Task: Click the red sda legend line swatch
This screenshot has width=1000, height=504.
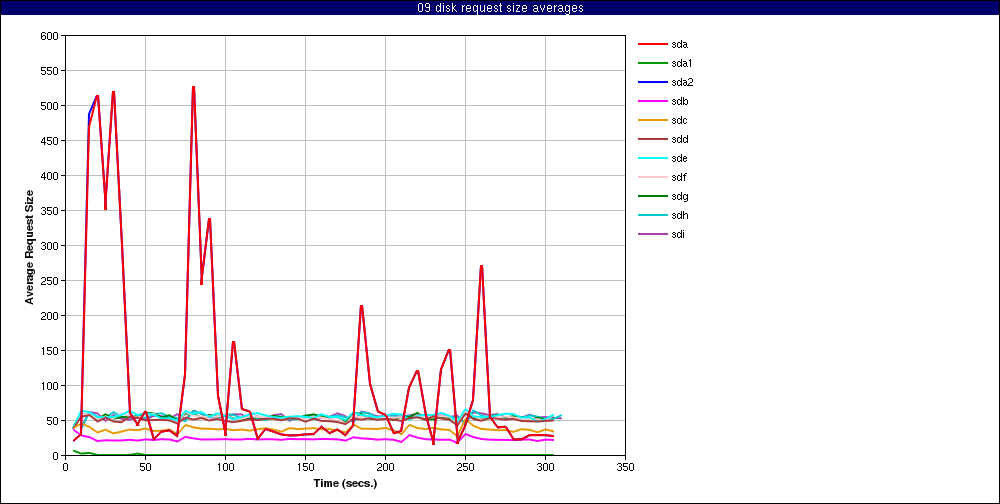Action: click(x=652, y=44)
